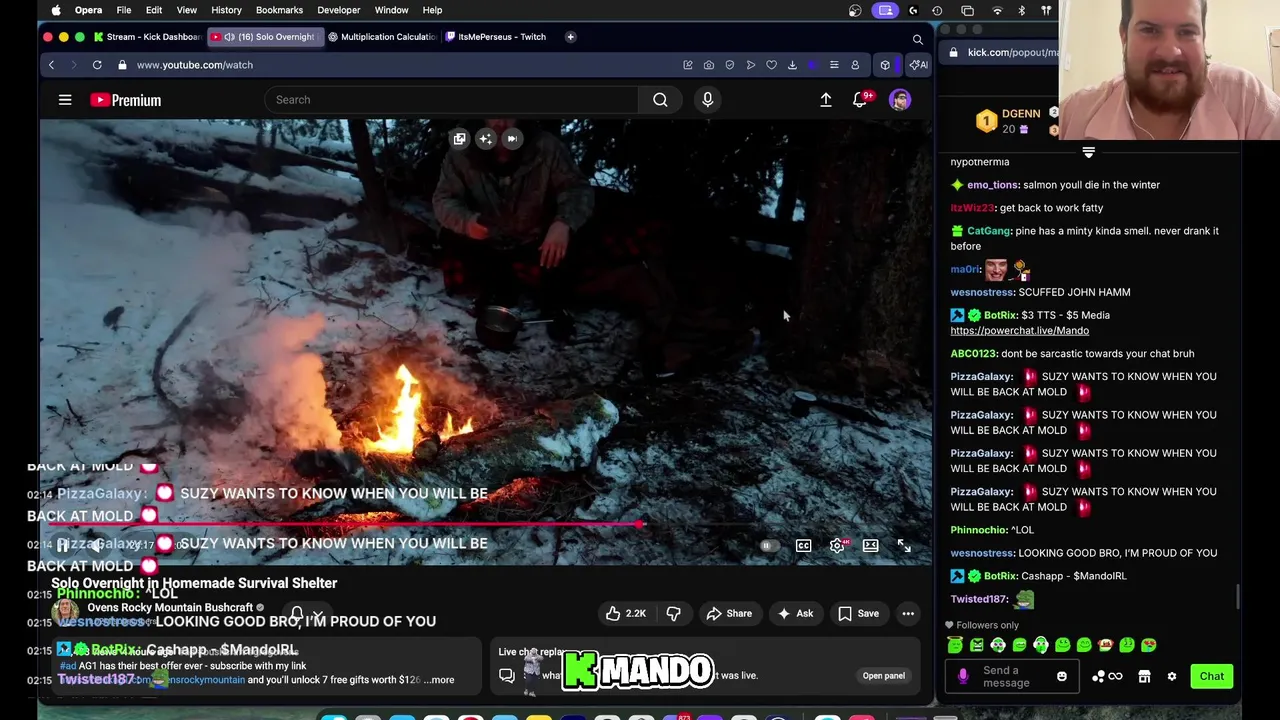The height and width of the screenshot is (720, 1280).
Task: Open video player settings gear
Action: [x=837, y=546]
